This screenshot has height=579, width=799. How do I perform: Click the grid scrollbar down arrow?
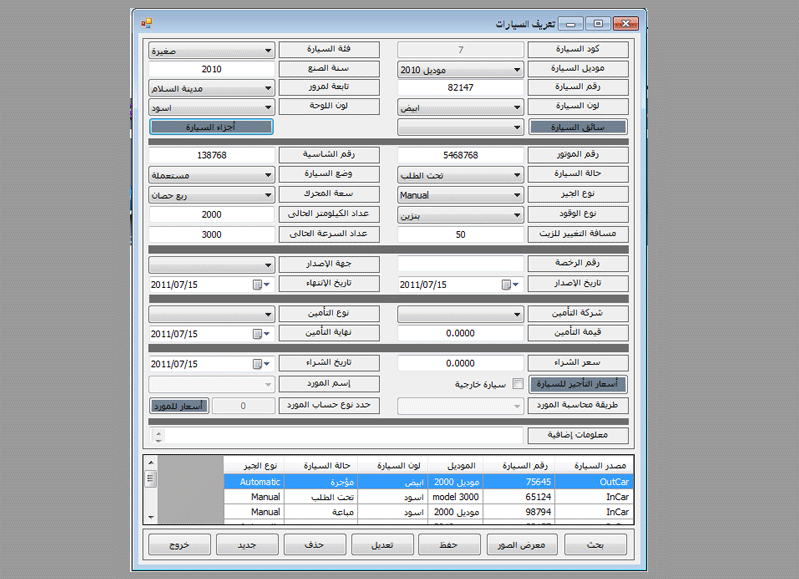click(151, 517)
